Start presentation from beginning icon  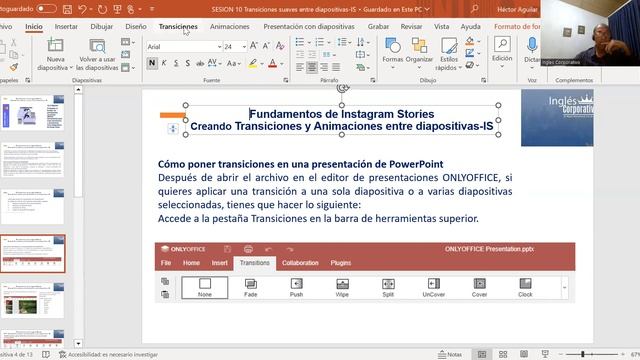117,9
